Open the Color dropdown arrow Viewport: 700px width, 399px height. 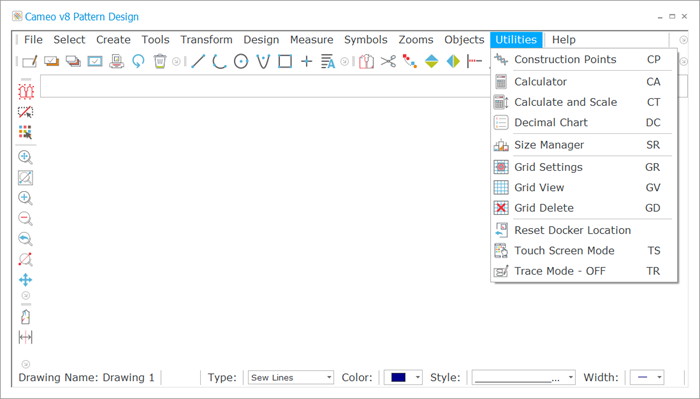pos(417,378)
